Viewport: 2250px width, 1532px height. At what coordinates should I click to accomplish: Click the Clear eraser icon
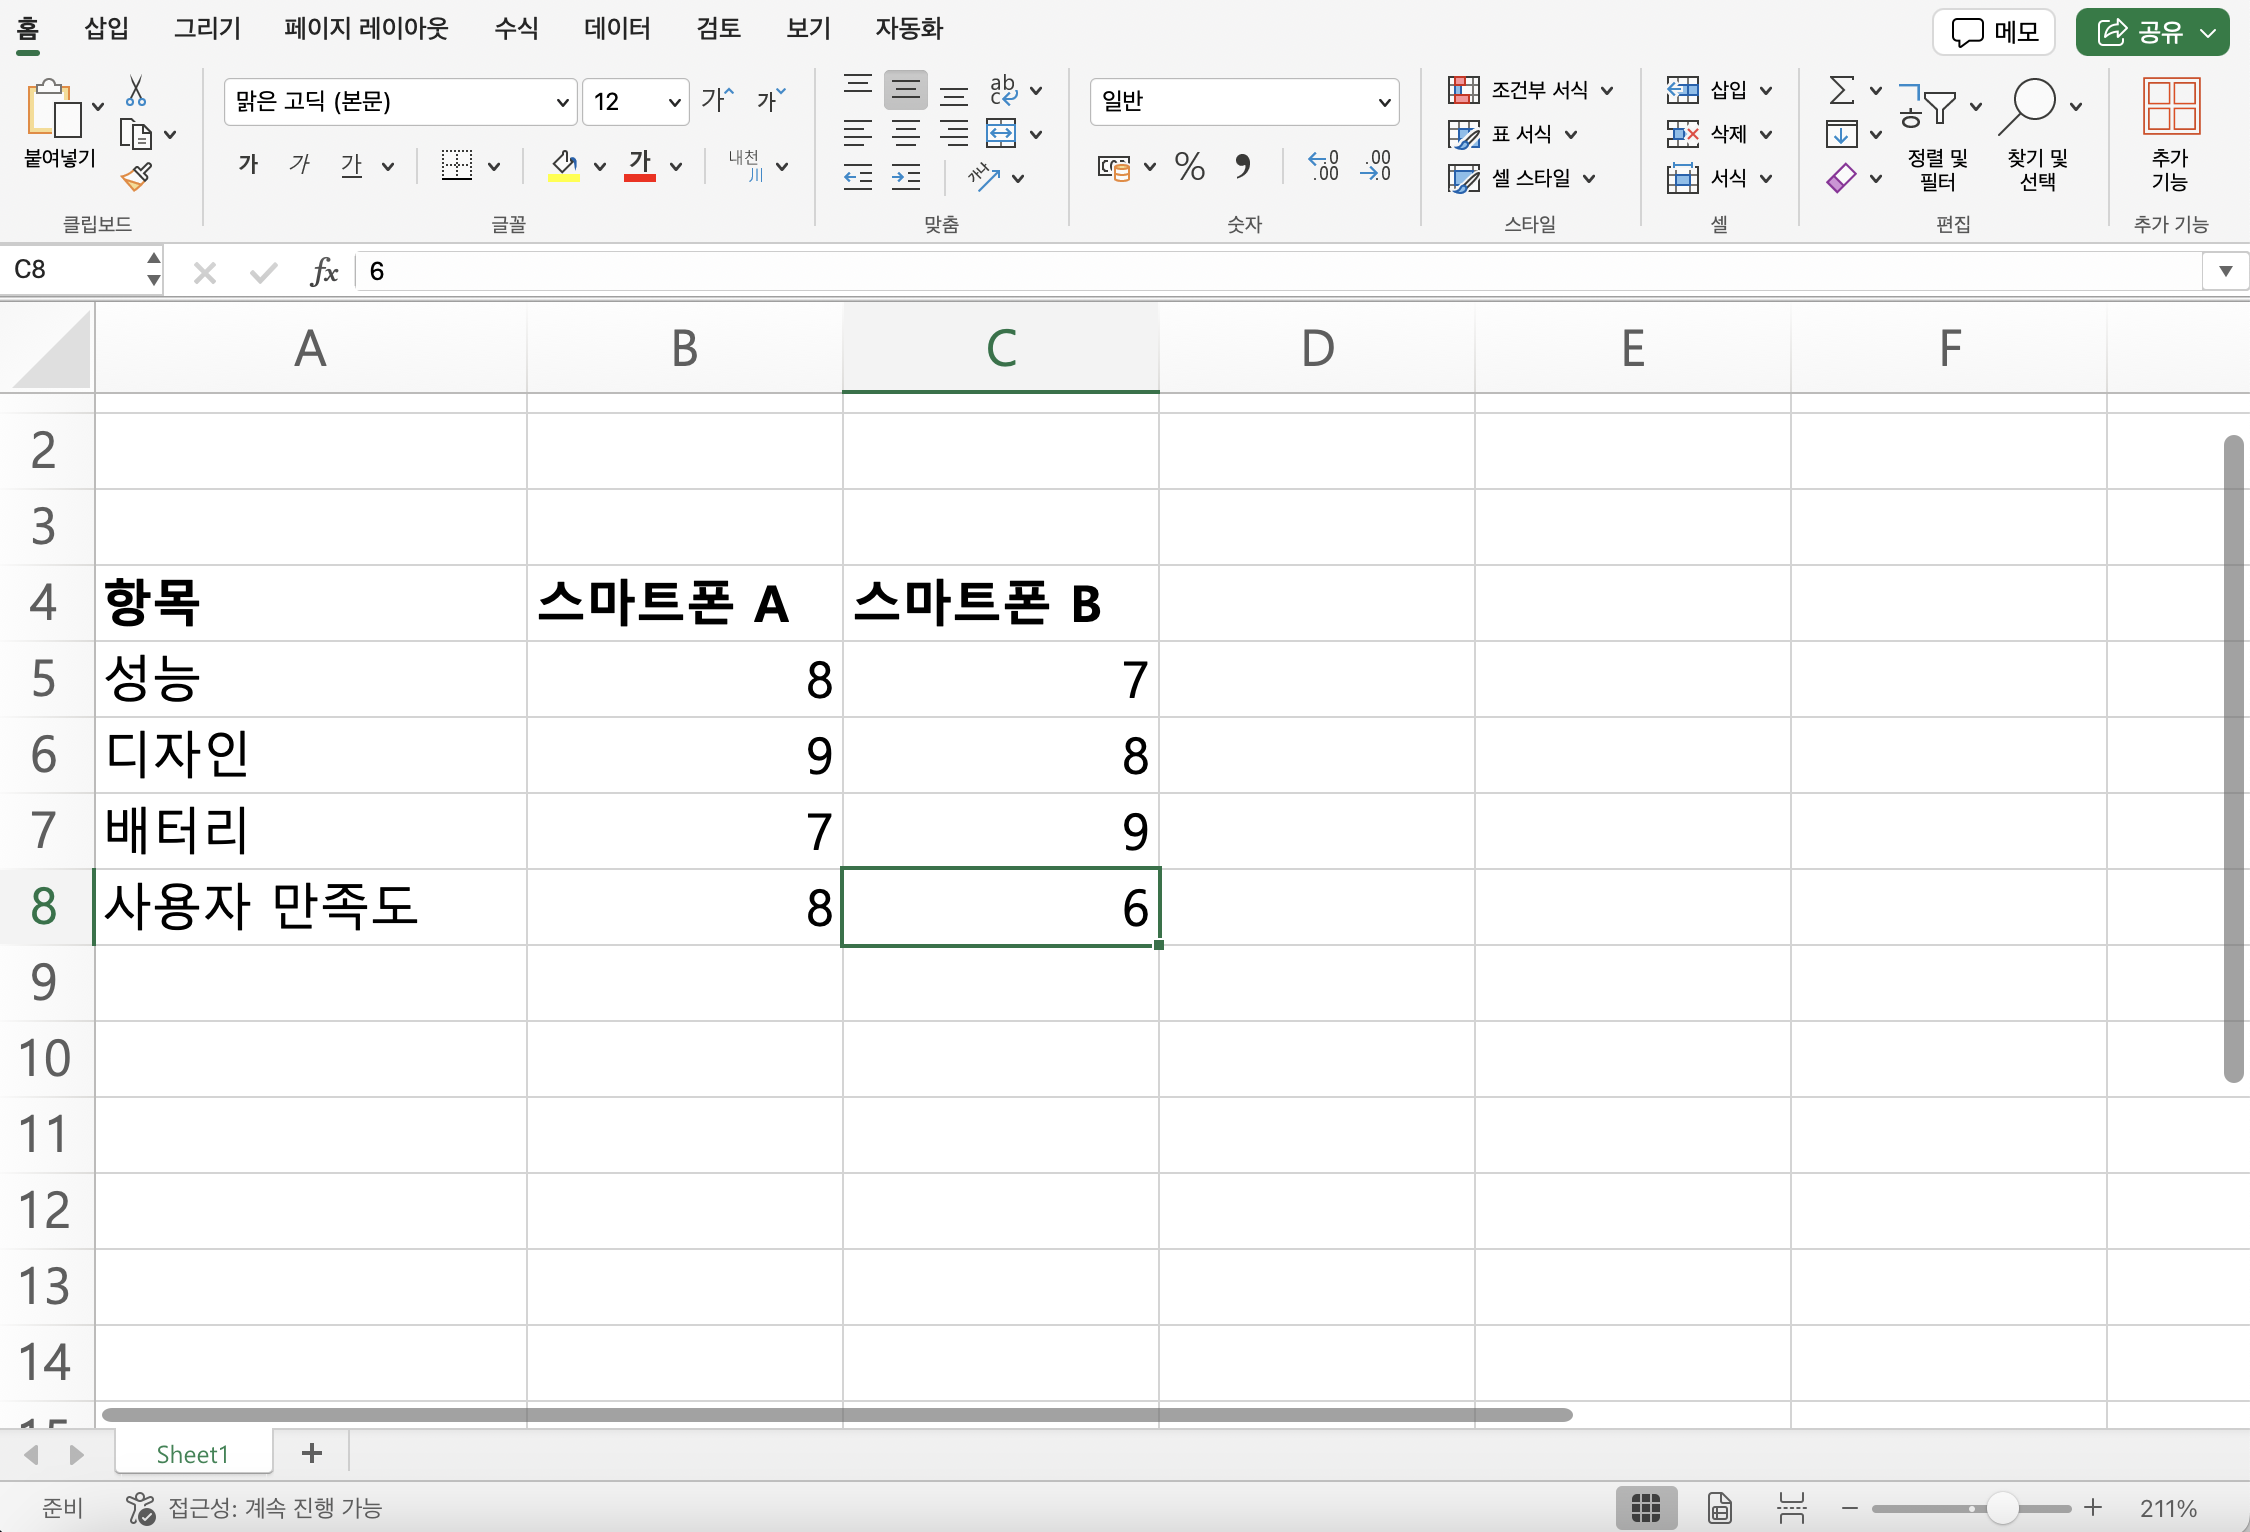[x=1841, y=178]
